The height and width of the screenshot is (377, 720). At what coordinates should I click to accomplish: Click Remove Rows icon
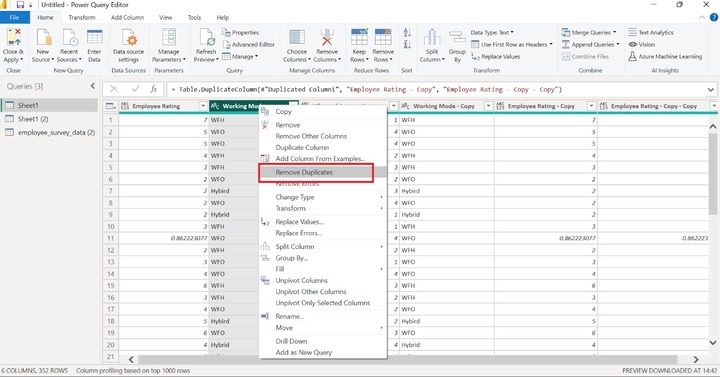click(x=383, y=37)
